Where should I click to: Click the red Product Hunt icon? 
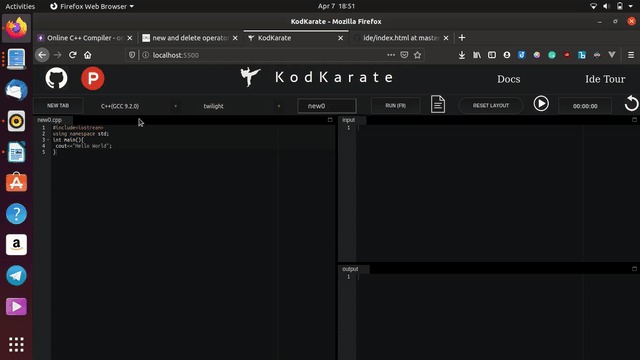93,78
